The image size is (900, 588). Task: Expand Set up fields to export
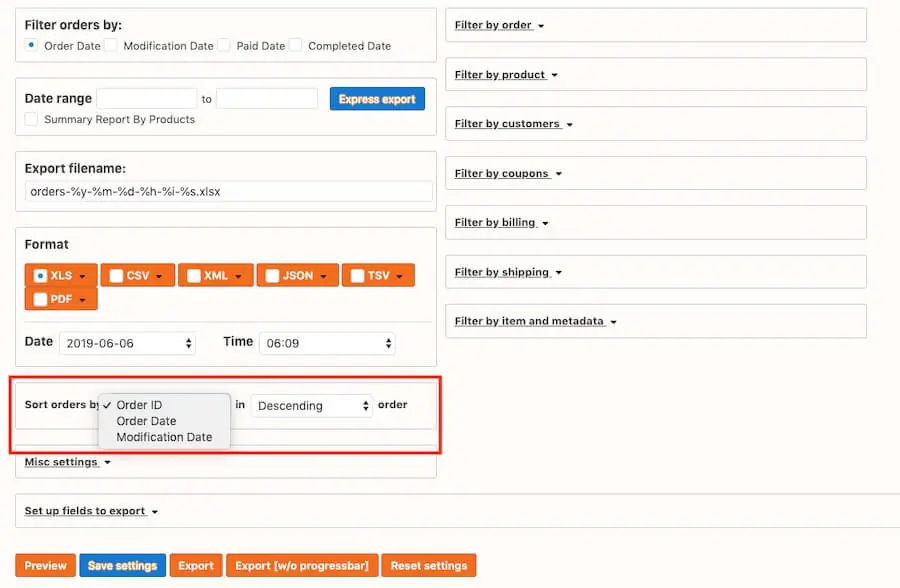pos(91,511)
